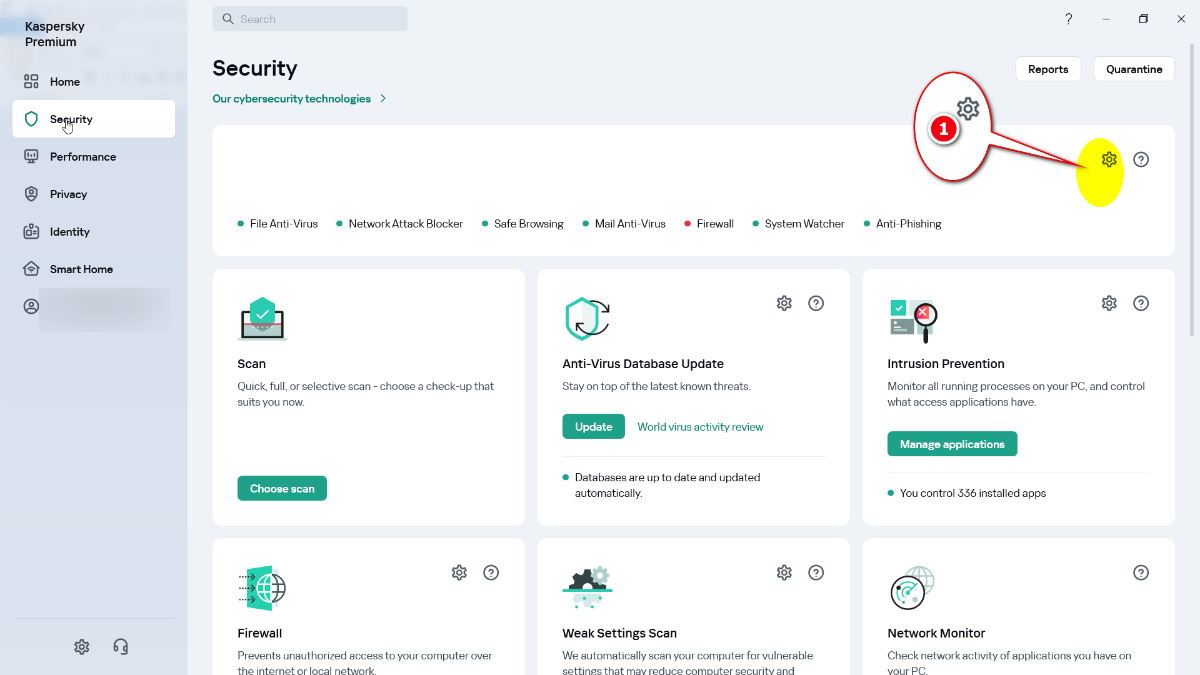Click Anti-Phishing status item
Viewport: 1200px width, 675px height.
coord(902,224)
